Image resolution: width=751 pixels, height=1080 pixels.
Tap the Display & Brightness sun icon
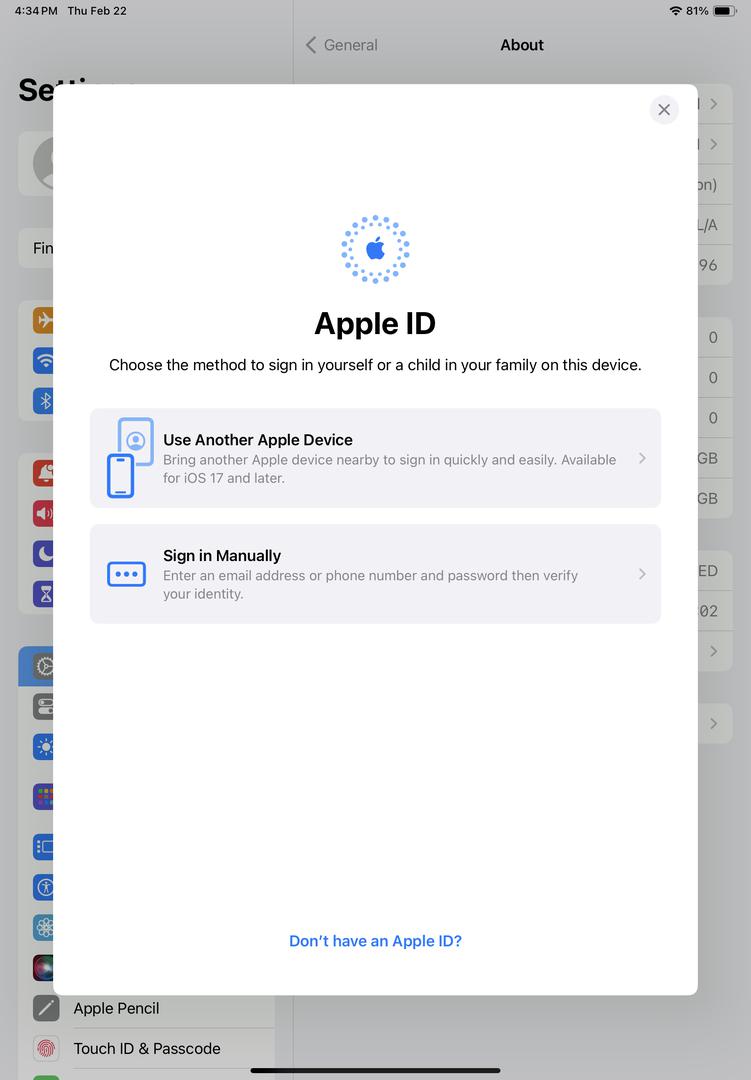[43, 747]
